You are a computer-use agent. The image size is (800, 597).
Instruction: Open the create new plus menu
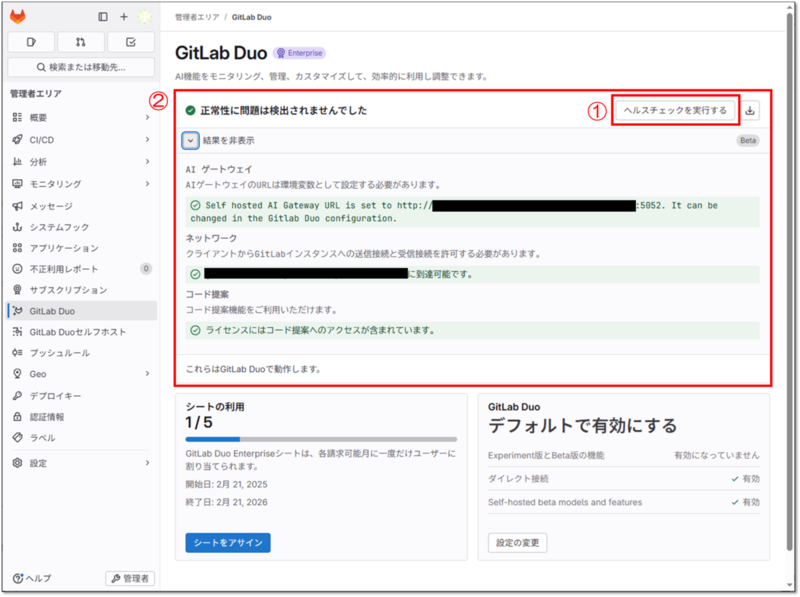124,17
